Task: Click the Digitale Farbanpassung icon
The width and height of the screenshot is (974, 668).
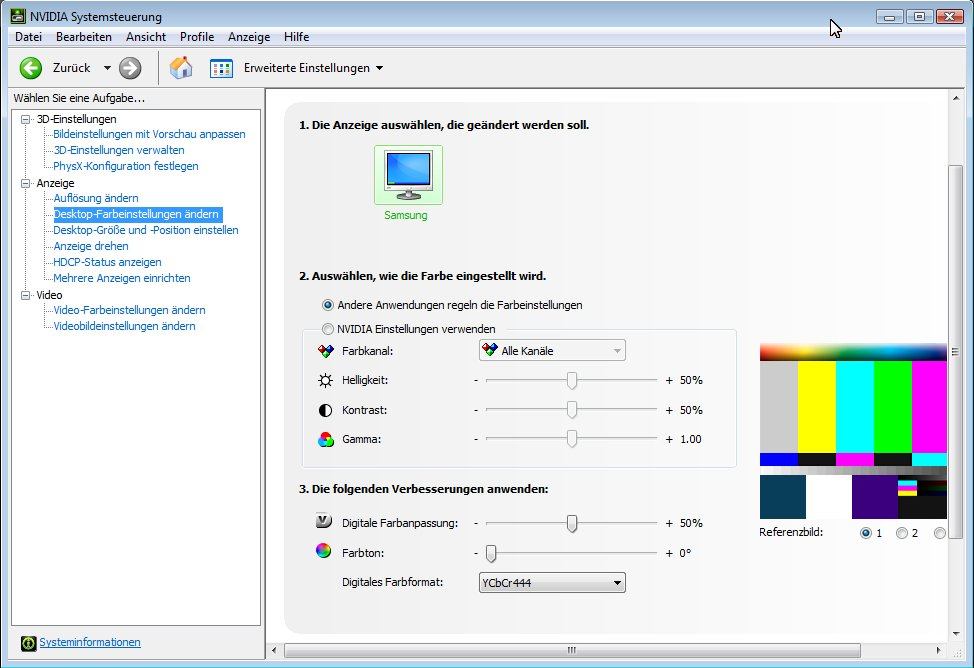Action: click(324, 521)
